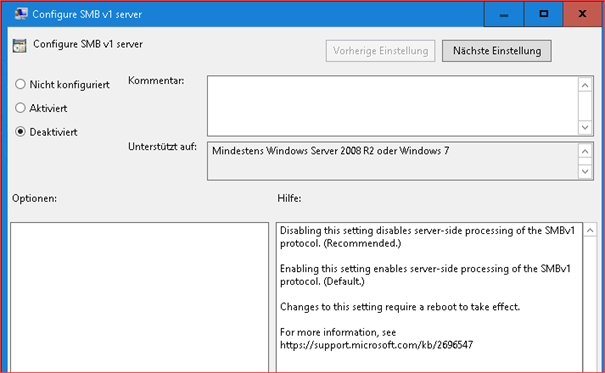Image resolution: width=605 pixels, height=373 pixels.
Task: Click the Kommentar scroll down arrow
Action: (585, 127)
